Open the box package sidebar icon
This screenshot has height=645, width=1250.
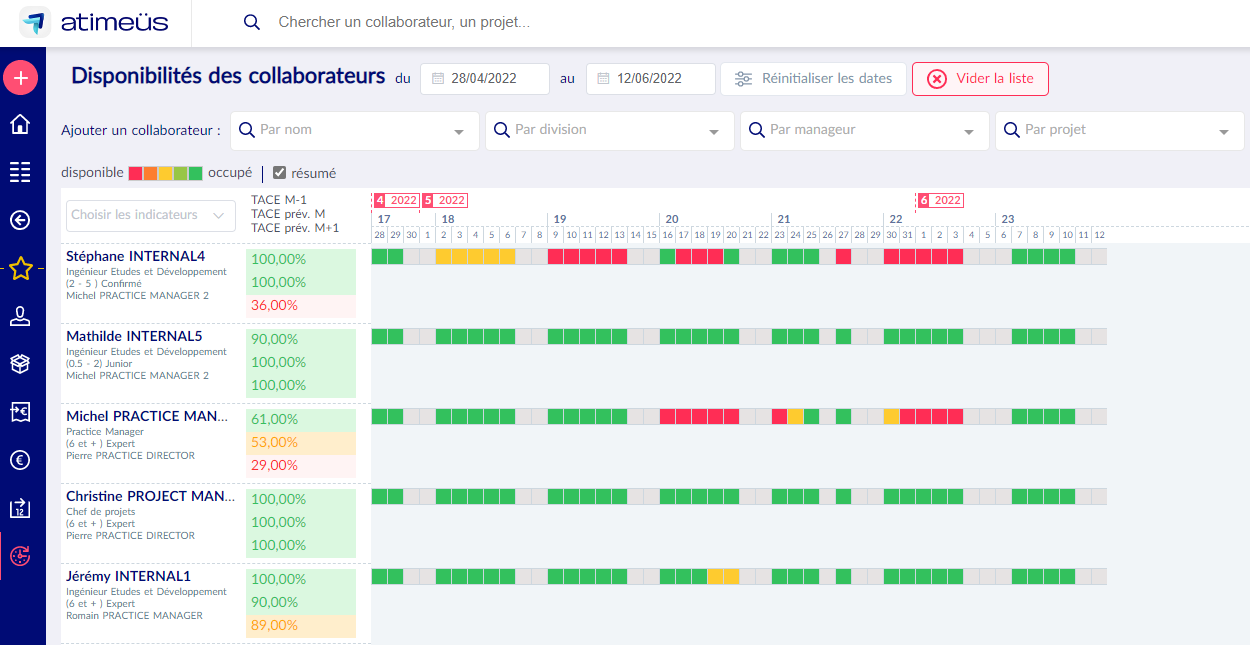click(x=20, y=364)
